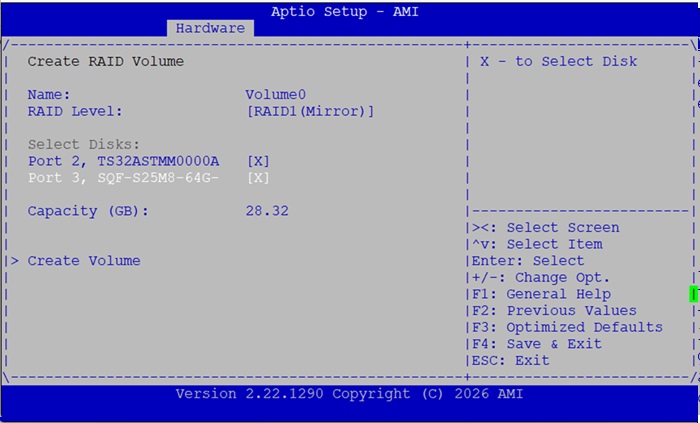Image resolution: width=700 pixels, height=423 pixels.
Task: Open the RAID Level RAID1(Mirror) dropdown
Action: pyautogui.click(x=310, y=111)
